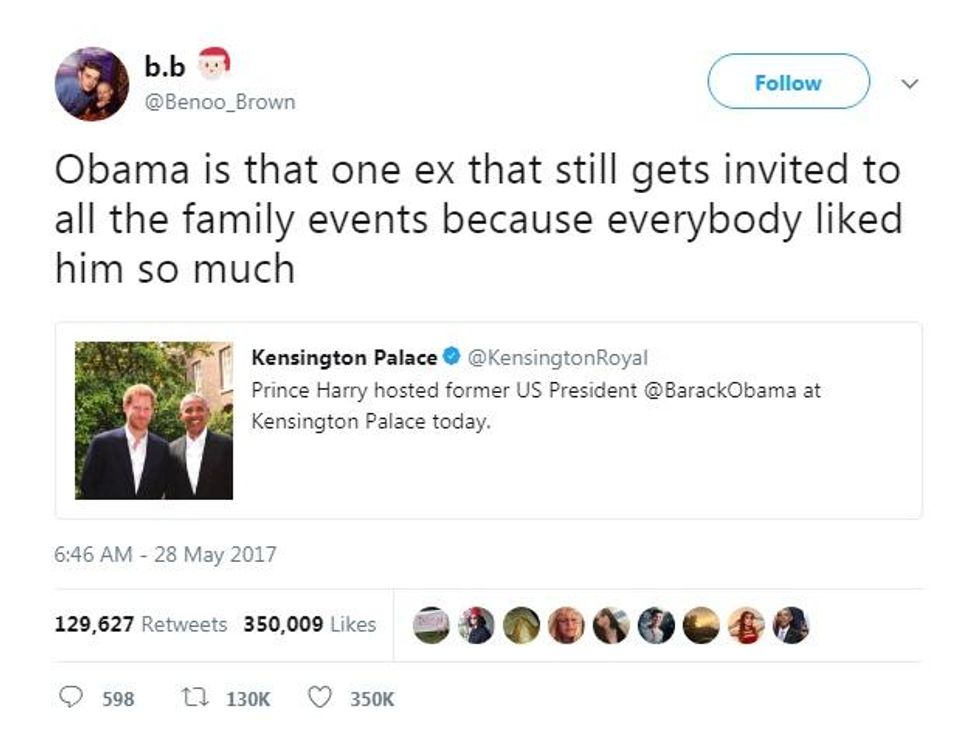Click the reply speech bubble icon
The width and height of the screenshot is (980, 747).
pos(69,699)
